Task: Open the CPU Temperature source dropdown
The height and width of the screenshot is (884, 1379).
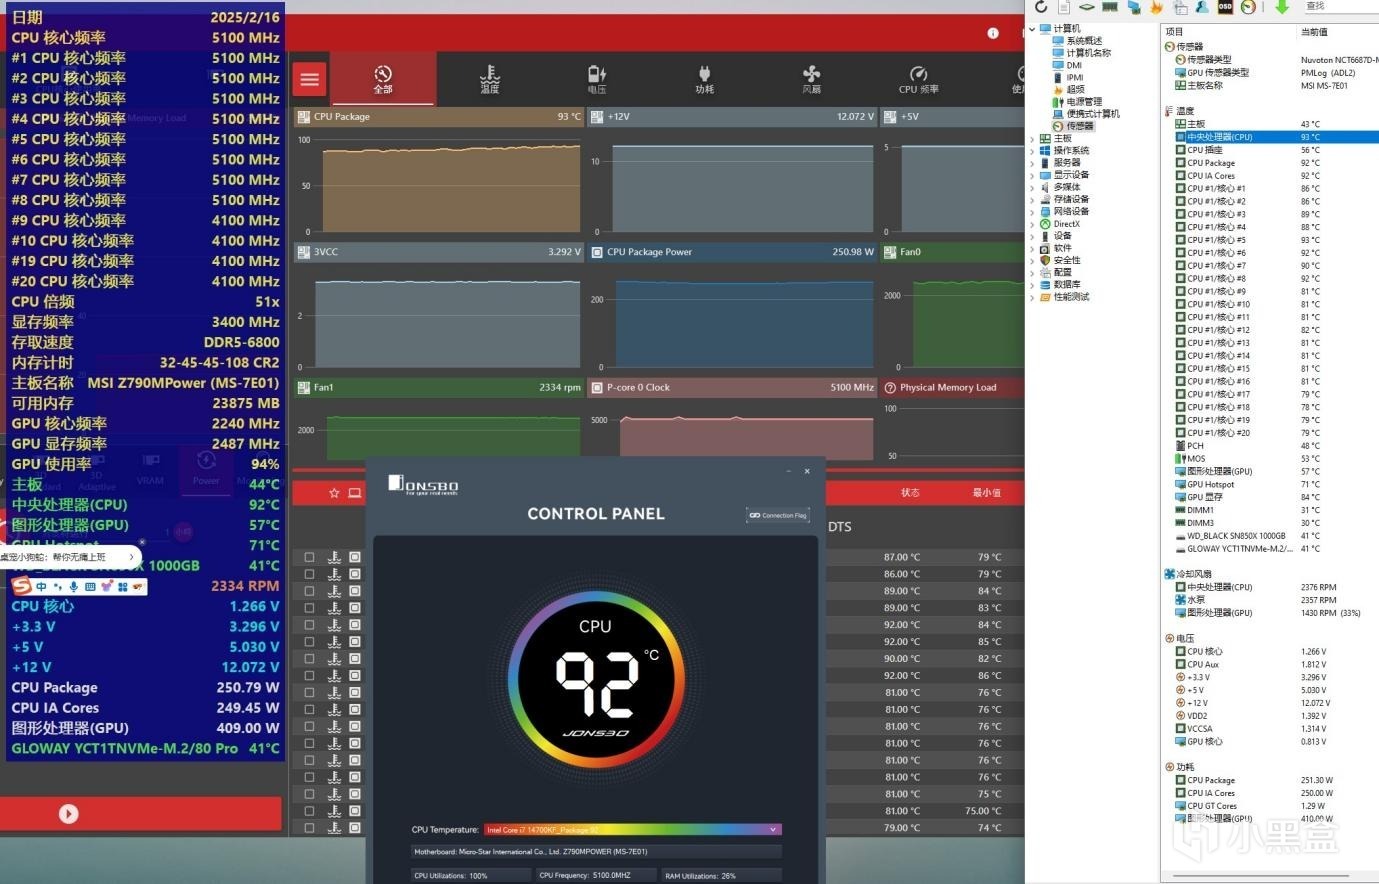Action: [x=632, y=829]
